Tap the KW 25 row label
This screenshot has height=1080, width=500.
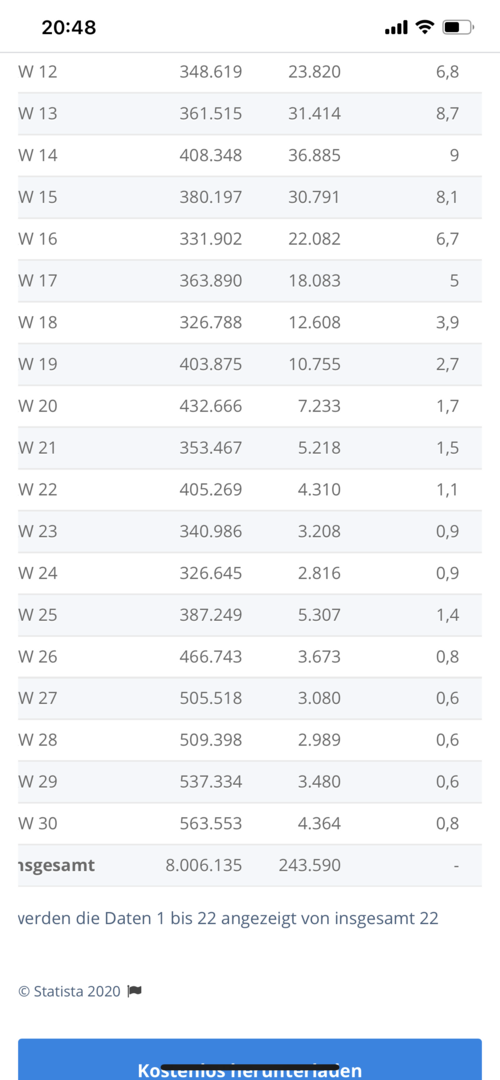click(x=38, y=614)
